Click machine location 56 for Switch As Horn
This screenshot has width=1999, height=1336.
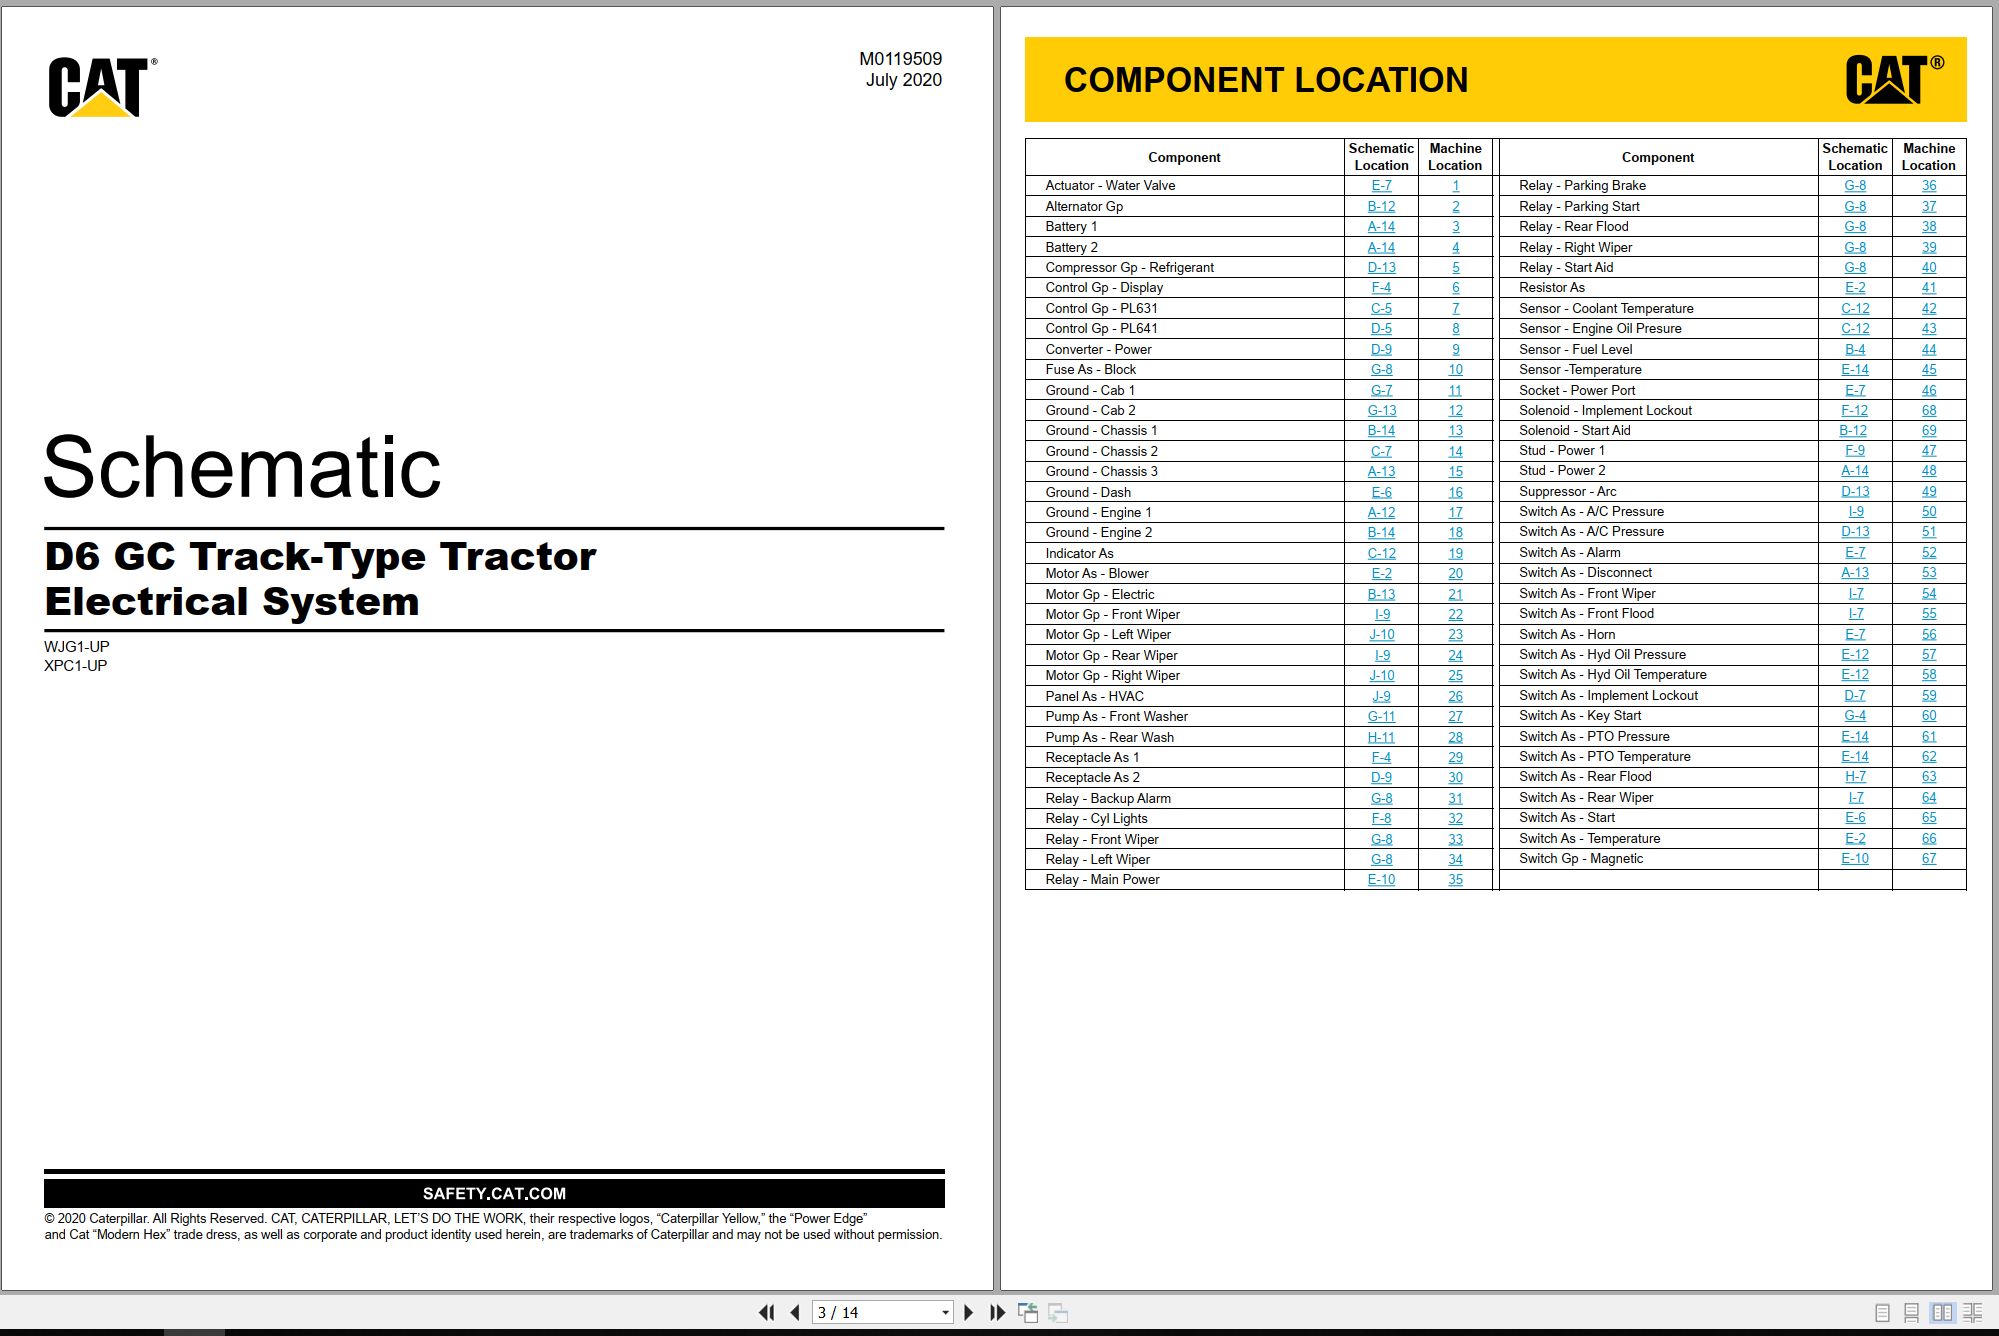coord(1928,635)
